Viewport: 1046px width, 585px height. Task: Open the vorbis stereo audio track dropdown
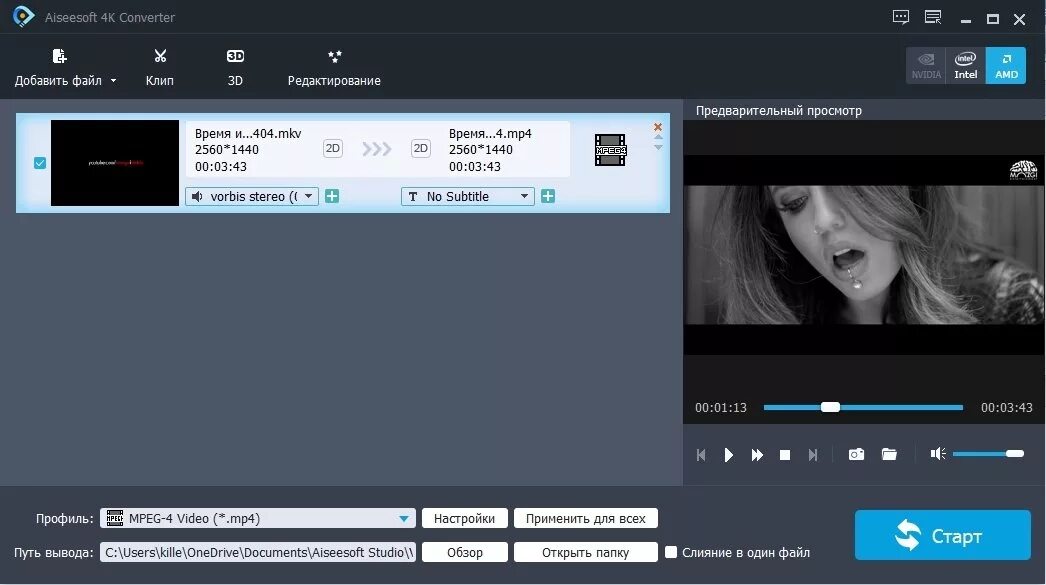pyautogui.click(x=251, y=196)
